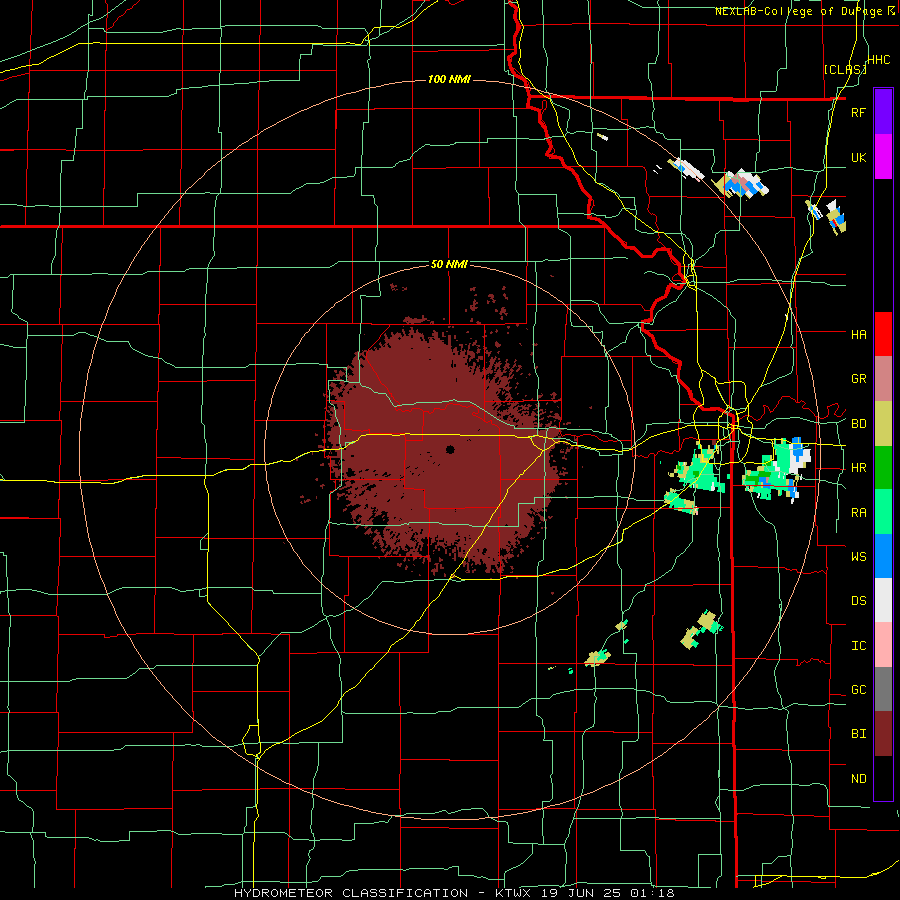
Task: Click the "GC" legend label
Action: tap(858, 690)
